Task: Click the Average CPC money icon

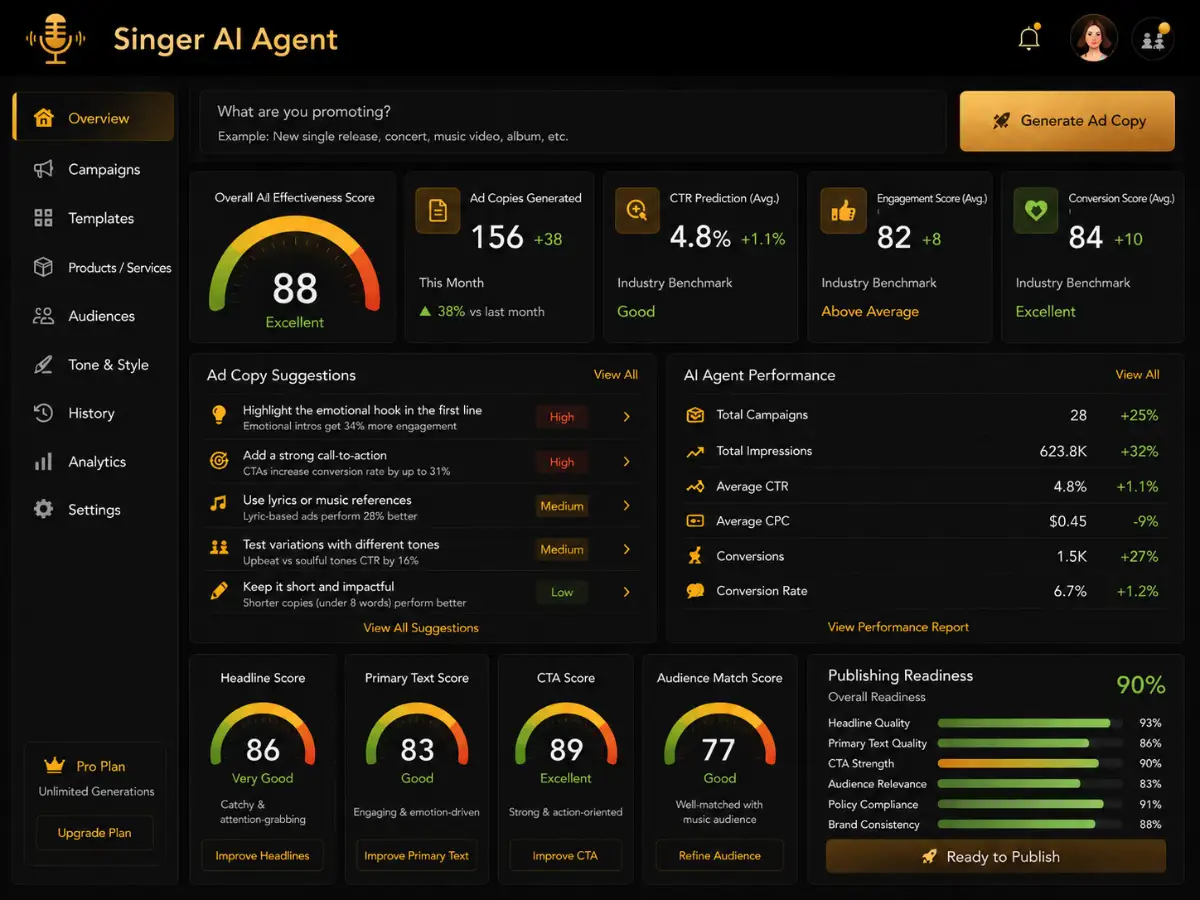Action: coord(695,521)
